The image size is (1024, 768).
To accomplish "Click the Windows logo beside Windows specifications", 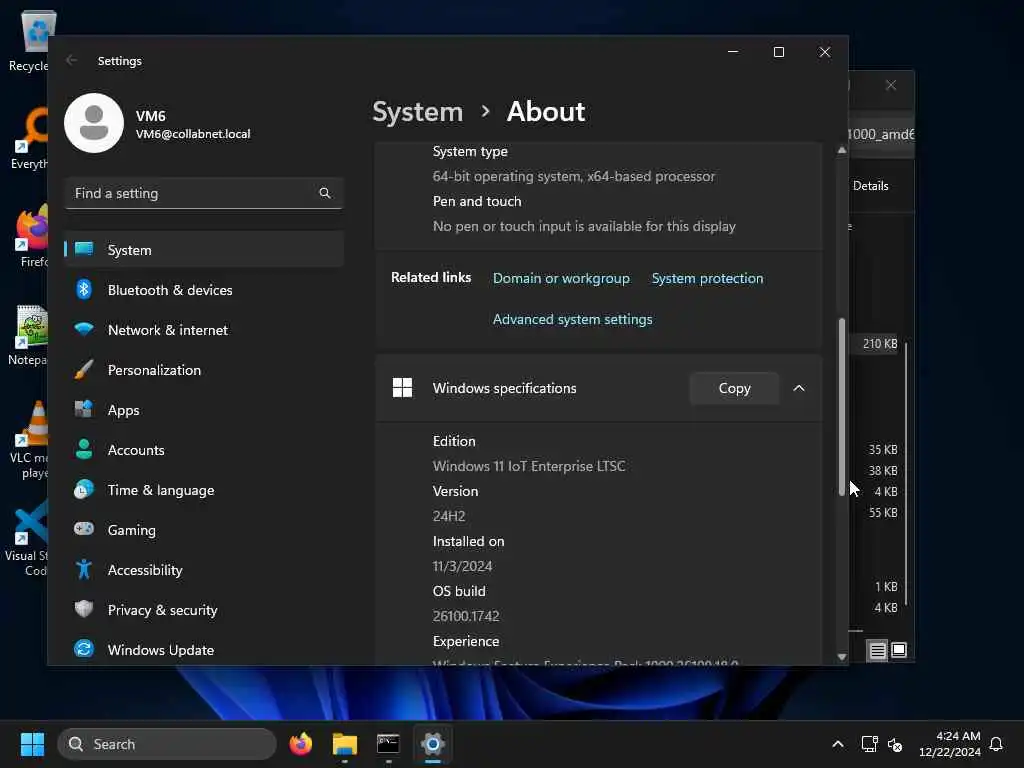I will click(402, 387).
